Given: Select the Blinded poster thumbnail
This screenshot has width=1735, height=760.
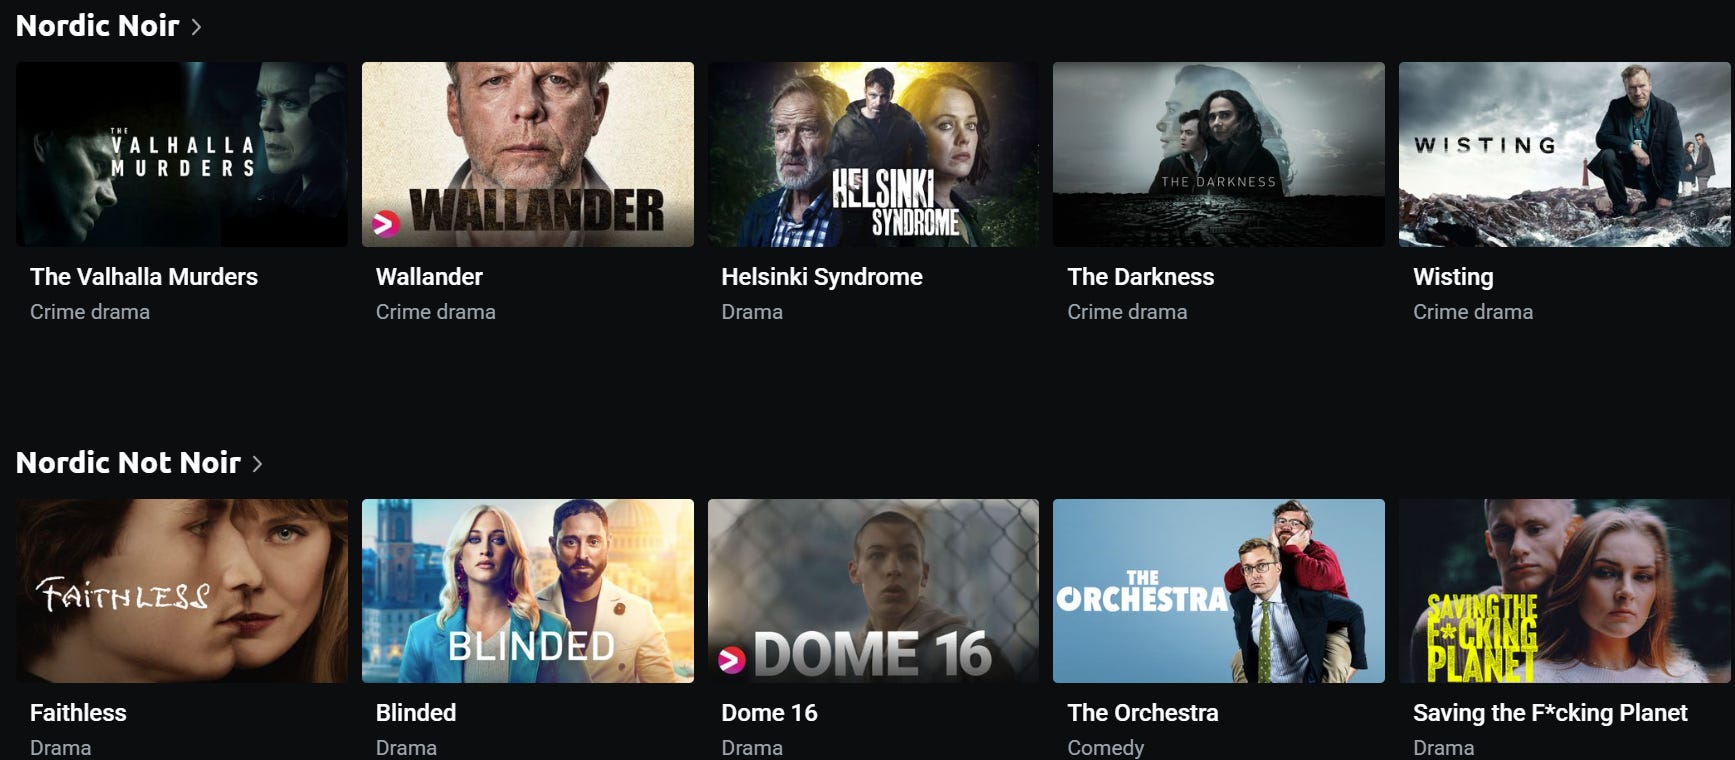Looking at the screenshot, I should coord(528,591).
